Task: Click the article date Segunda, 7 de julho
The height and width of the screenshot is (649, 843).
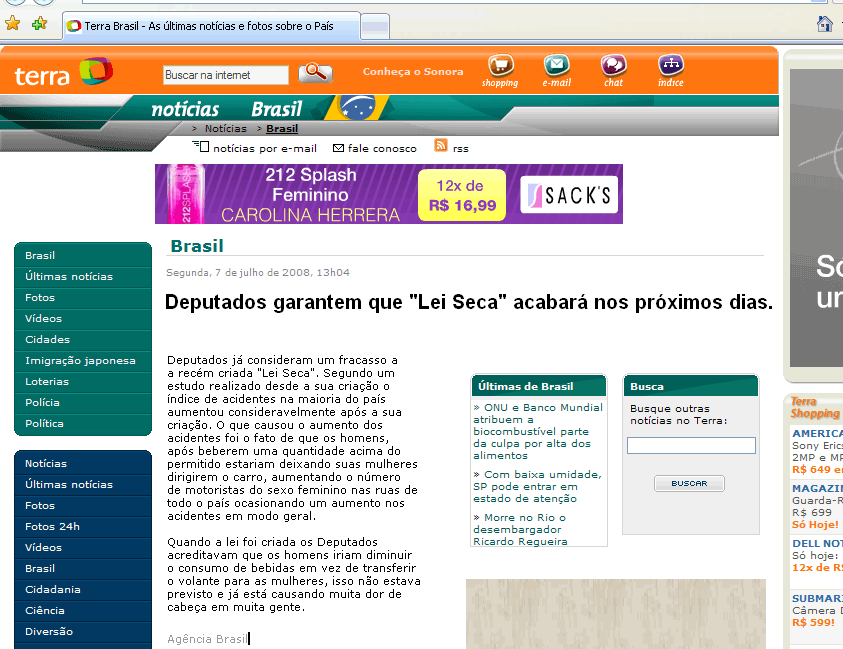Action: [258, 273]
